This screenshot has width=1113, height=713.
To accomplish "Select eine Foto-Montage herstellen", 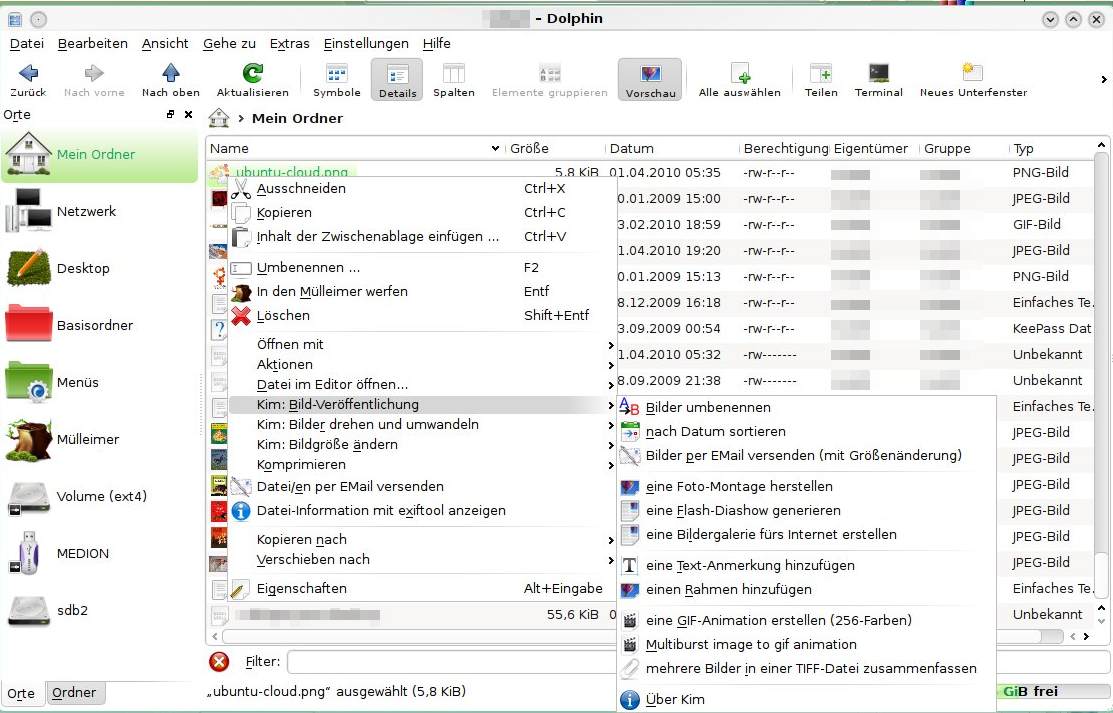I will (x=806, y=486).
